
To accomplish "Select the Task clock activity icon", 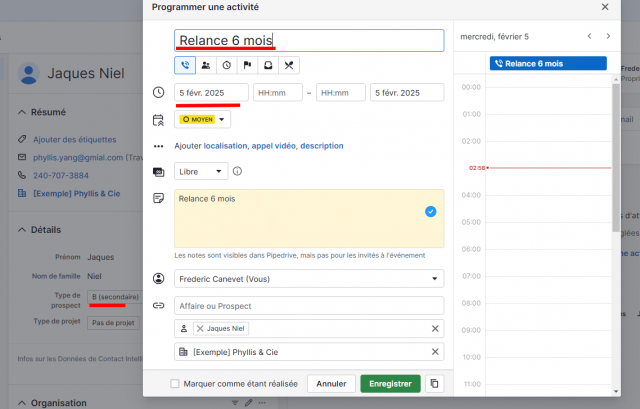I will [227, 65].
